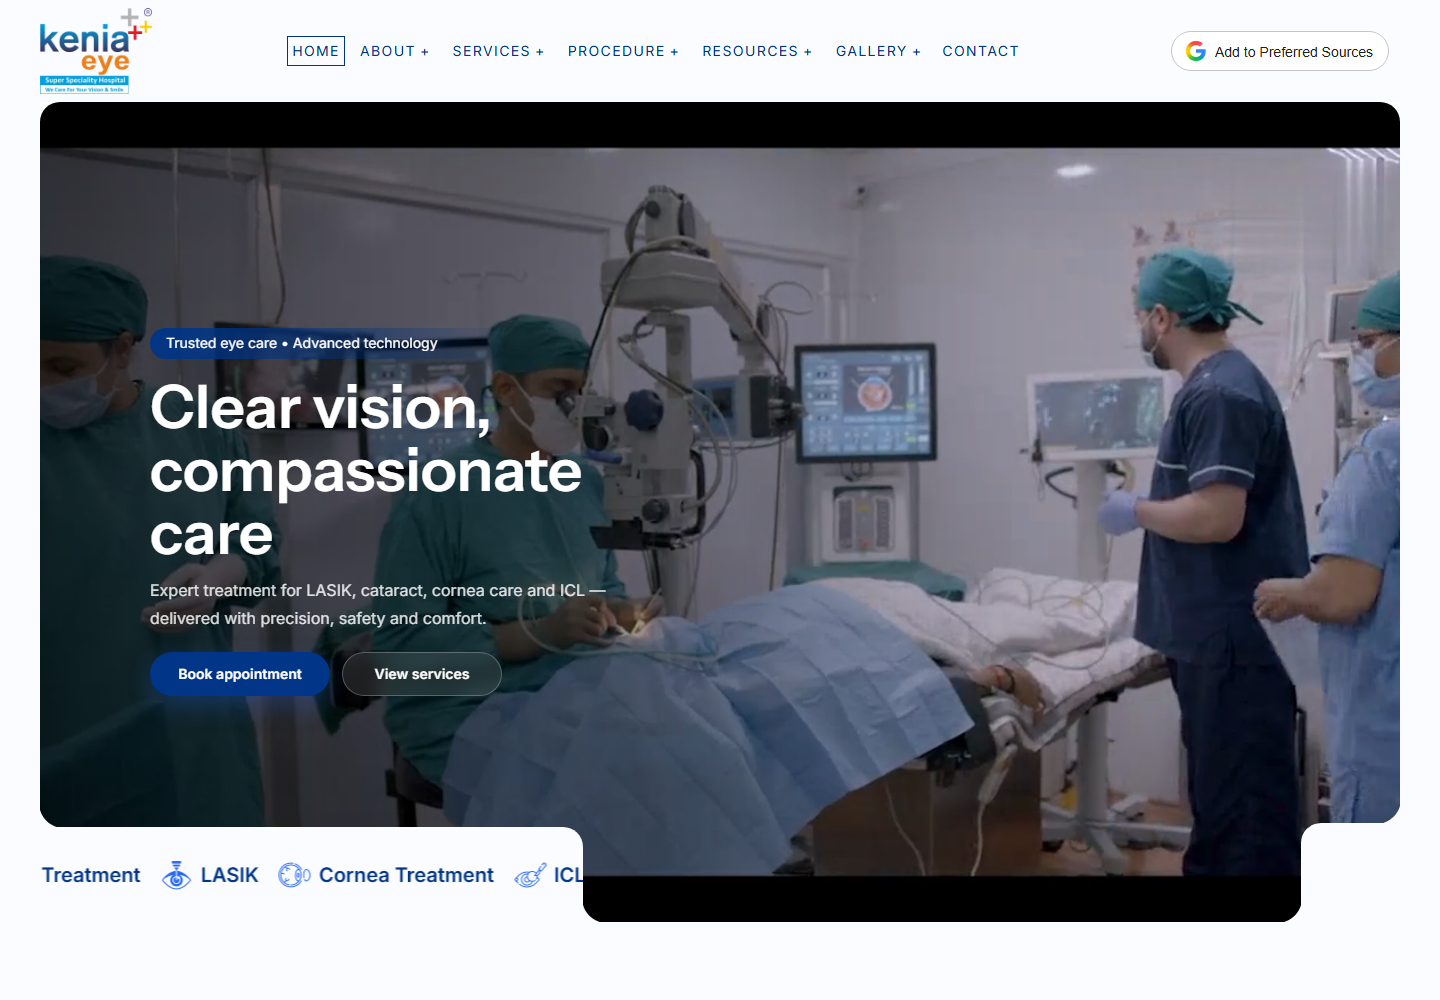Click the Treatment ticker text

(x=91, y=875)
